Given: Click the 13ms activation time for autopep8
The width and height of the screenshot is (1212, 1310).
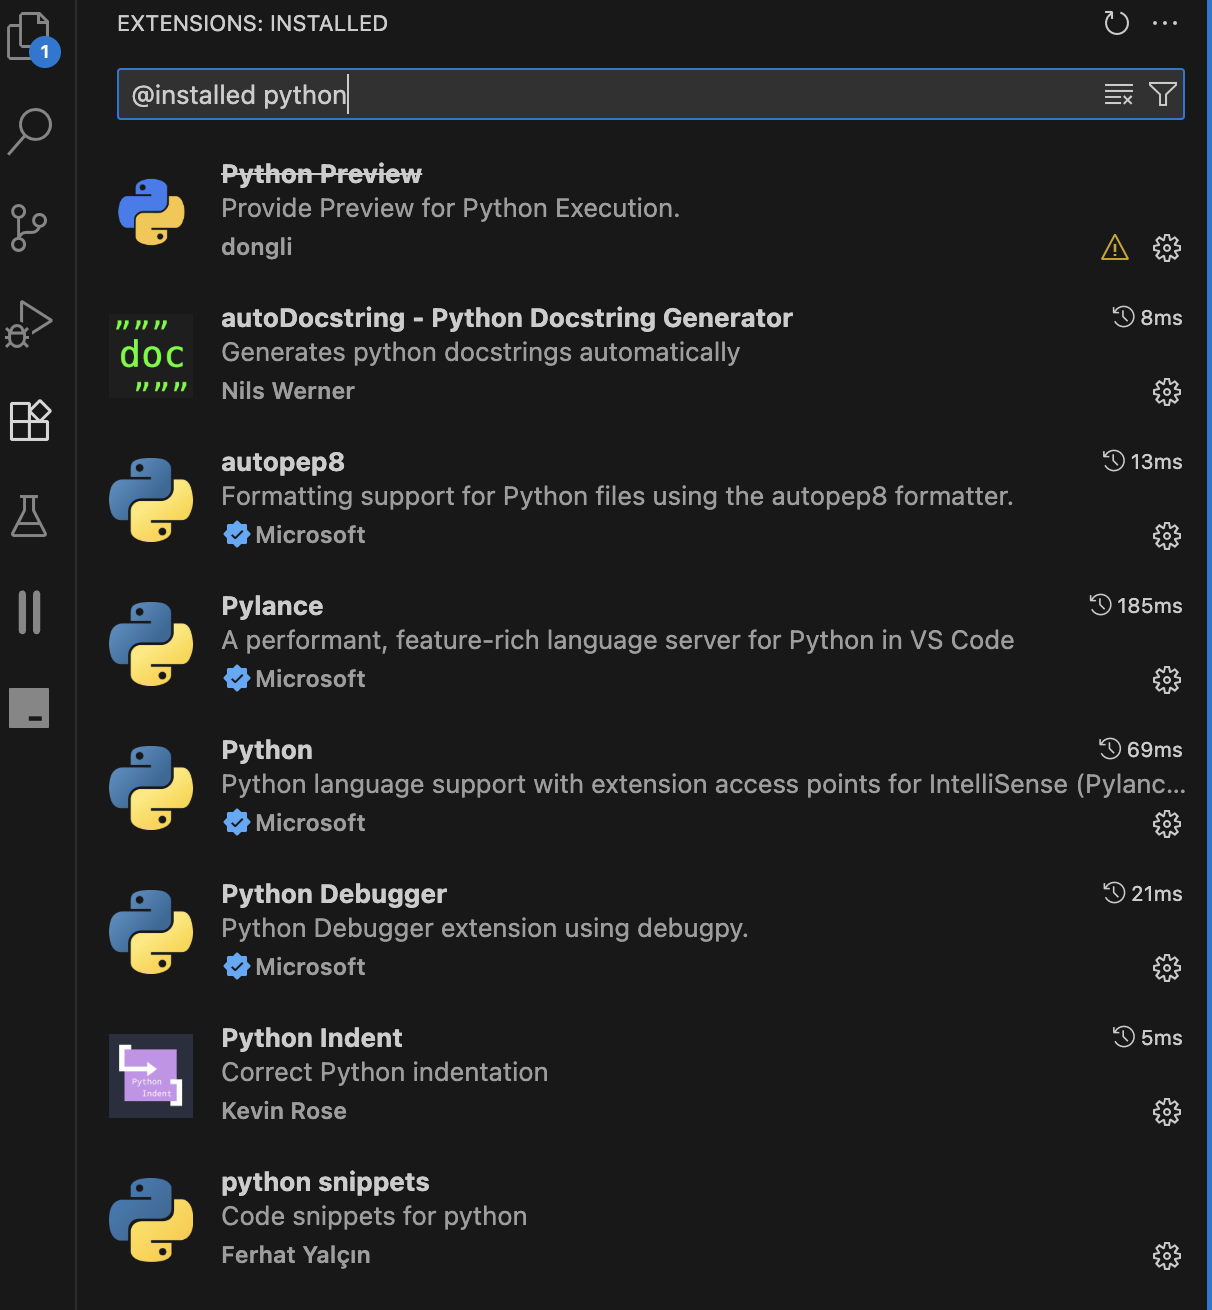Looking at the screenshot, I should coord(1143,462).
